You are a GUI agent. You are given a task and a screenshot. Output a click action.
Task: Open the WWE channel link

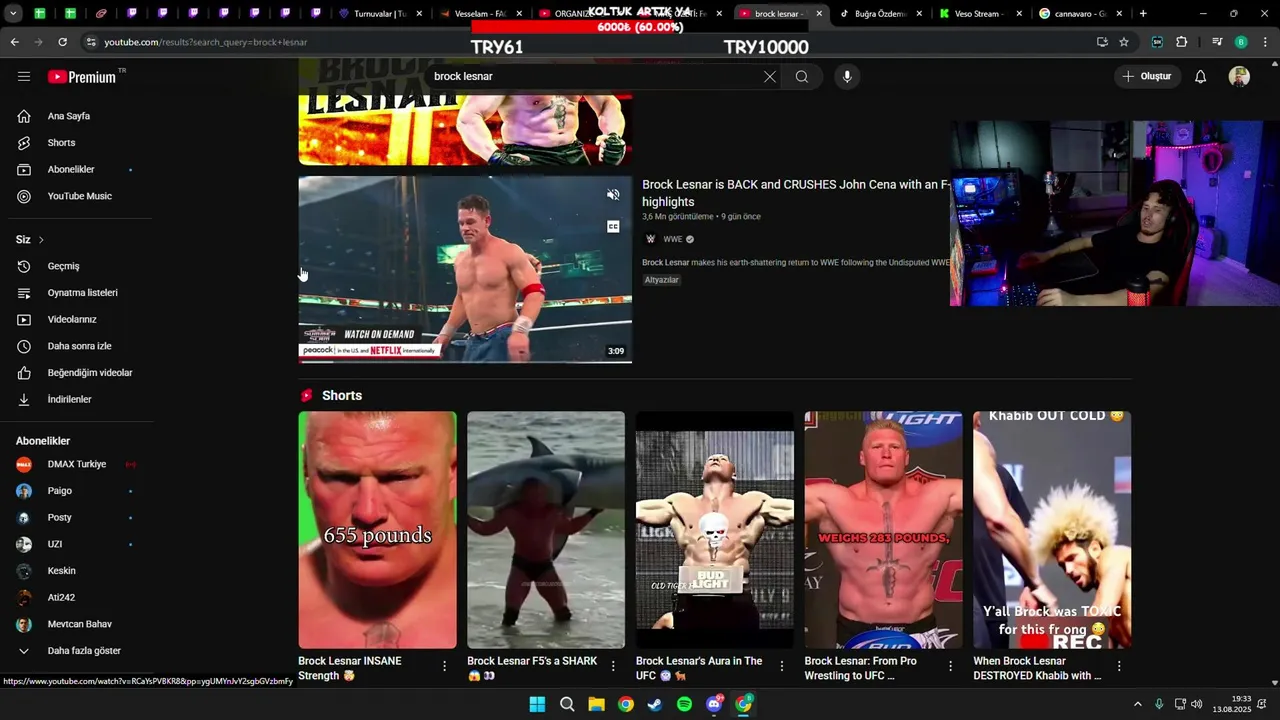(672, 240)
